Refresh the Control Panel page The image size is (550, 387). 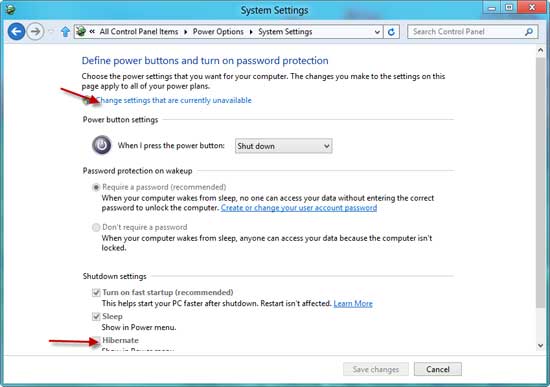[x=391, y=32]
